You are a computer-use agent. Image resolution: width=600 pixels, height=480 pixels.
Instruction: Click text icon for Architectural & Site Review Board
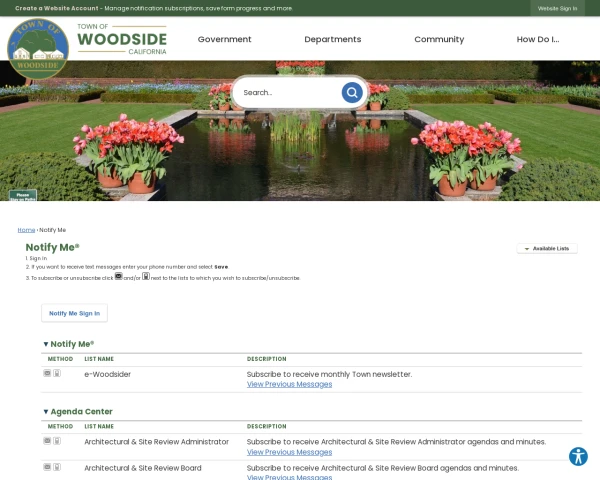[57, 467]
